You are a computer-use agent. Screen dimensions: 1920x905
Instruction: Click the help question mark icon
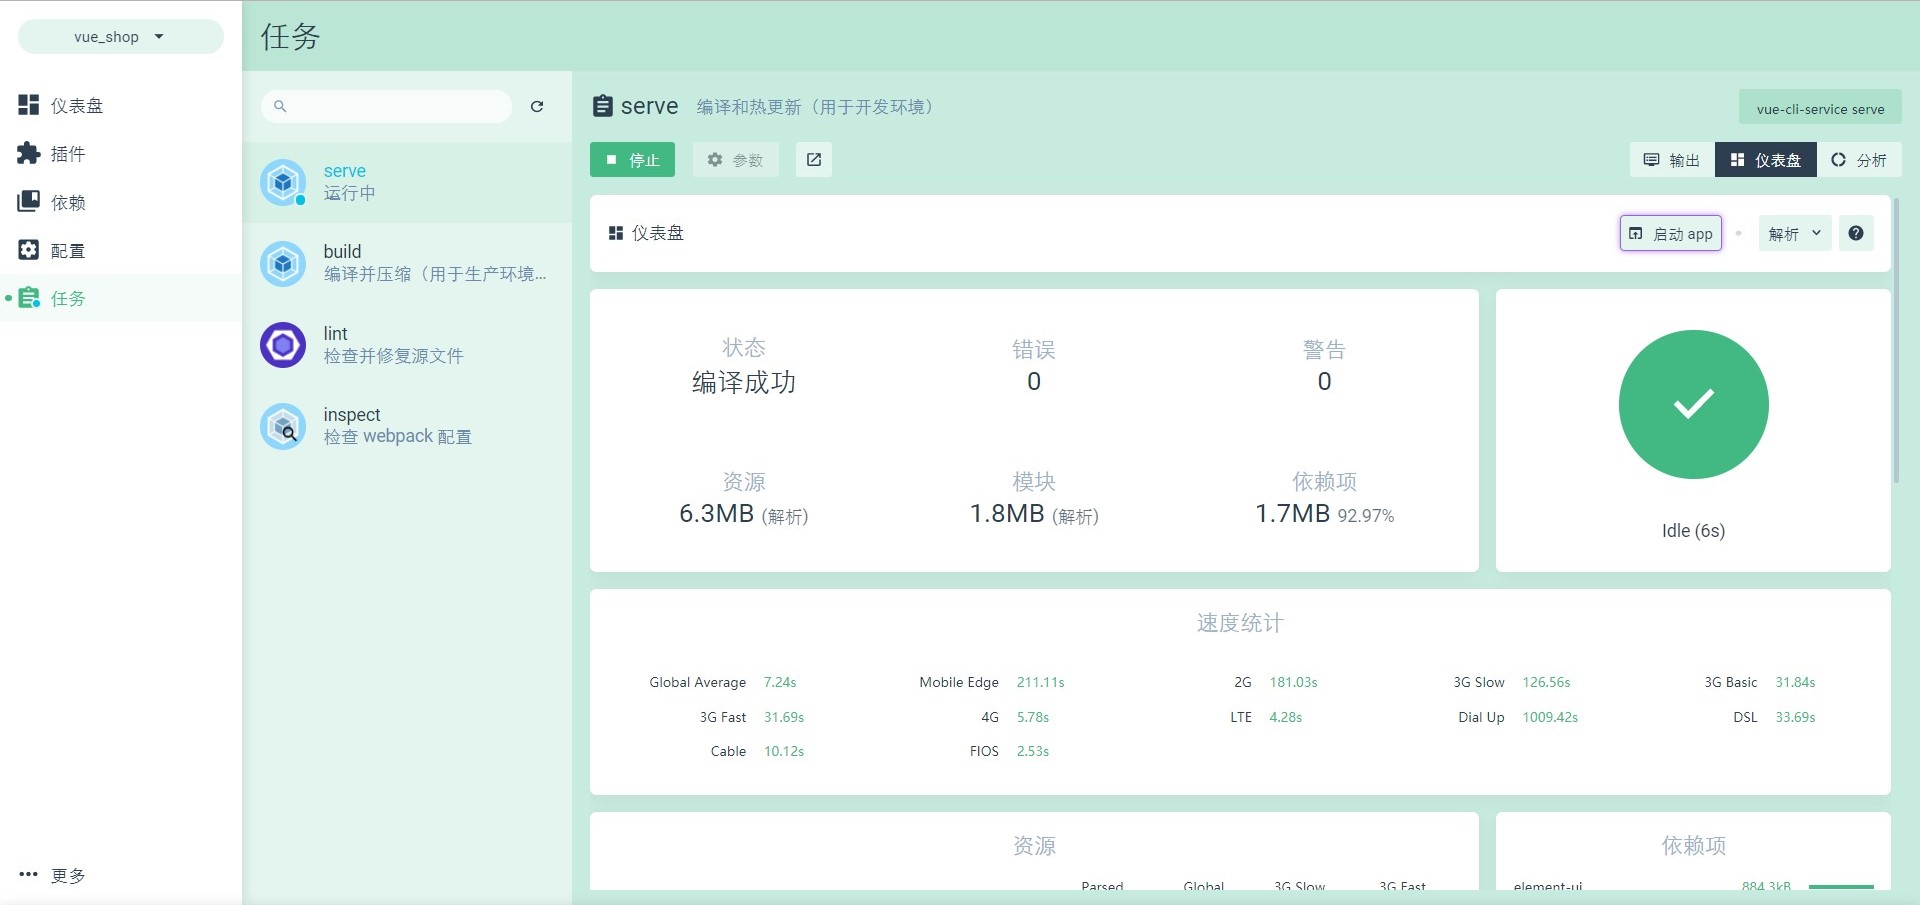coord(1856,233)
